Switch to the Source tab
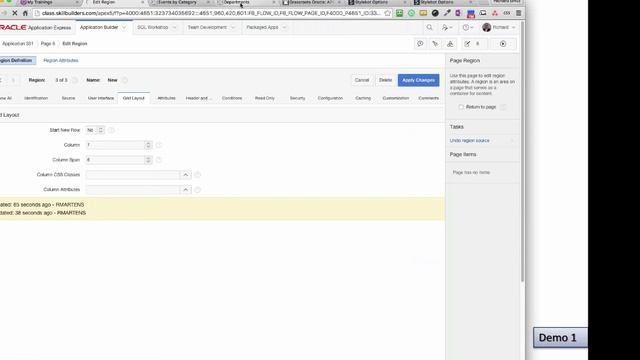The width and height of the screenshot is (640, 360). pyautogui.click(x=68, y=98)
